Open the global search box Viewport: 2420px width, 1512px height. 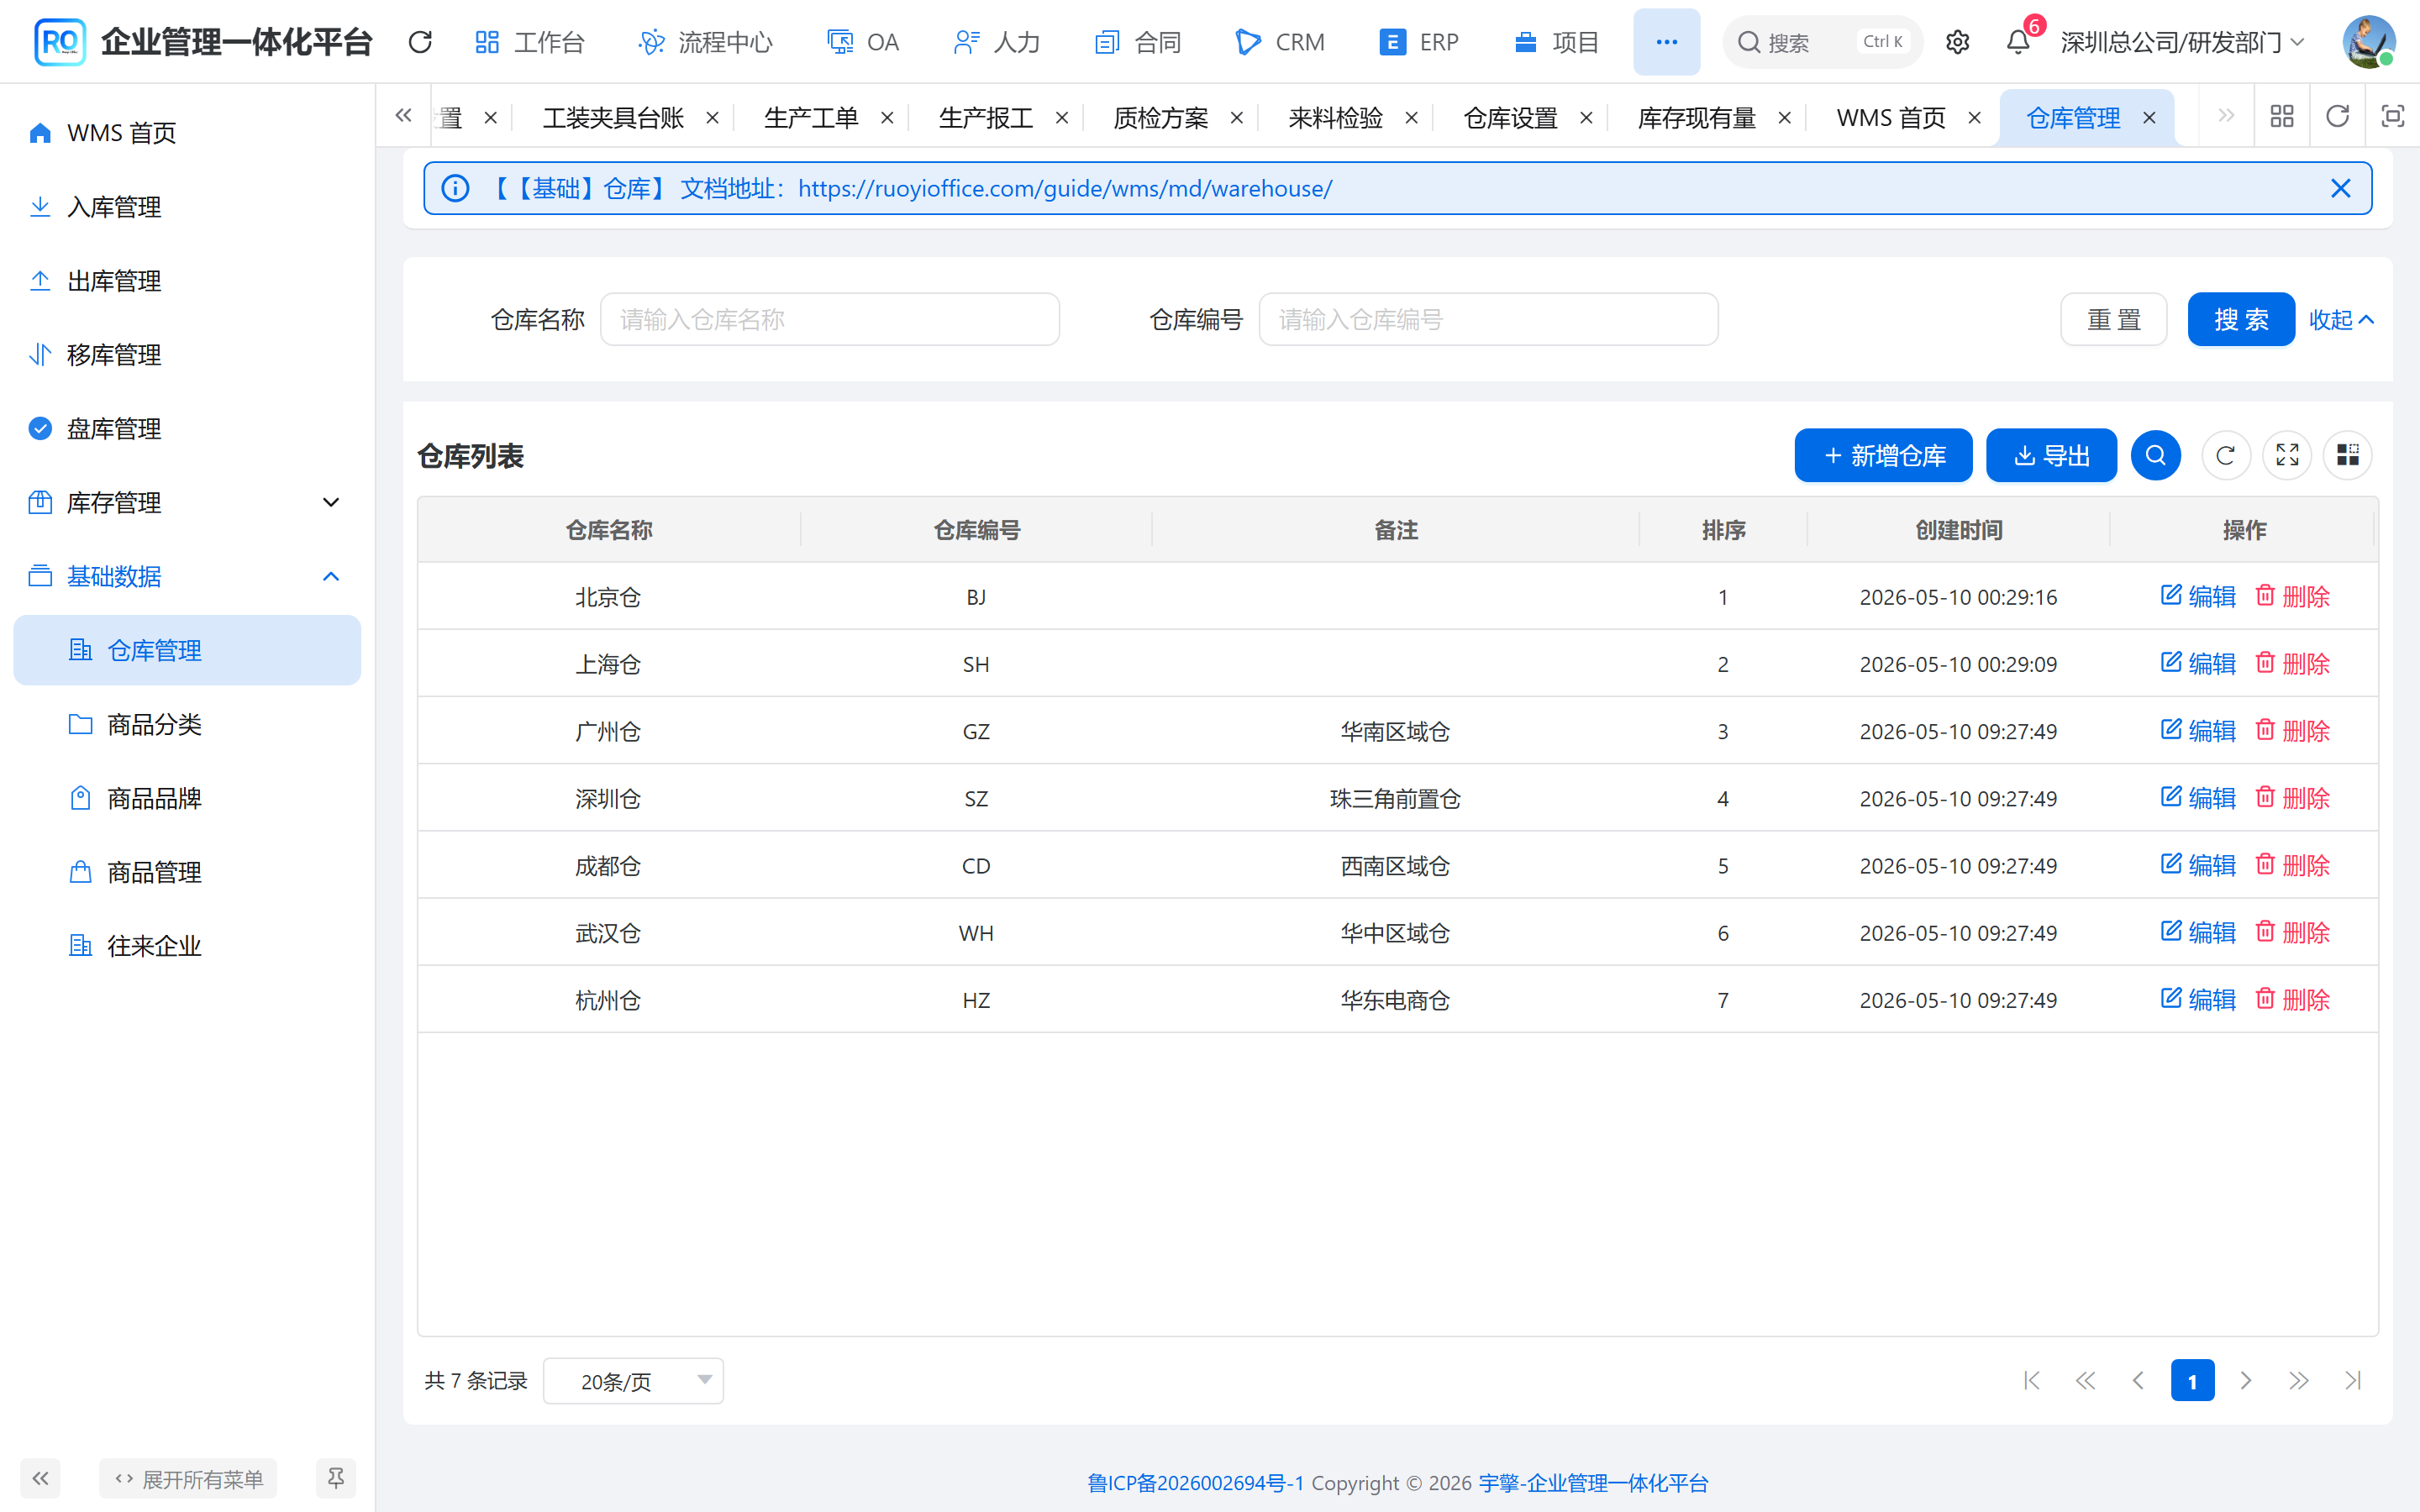coord(1822,42)
